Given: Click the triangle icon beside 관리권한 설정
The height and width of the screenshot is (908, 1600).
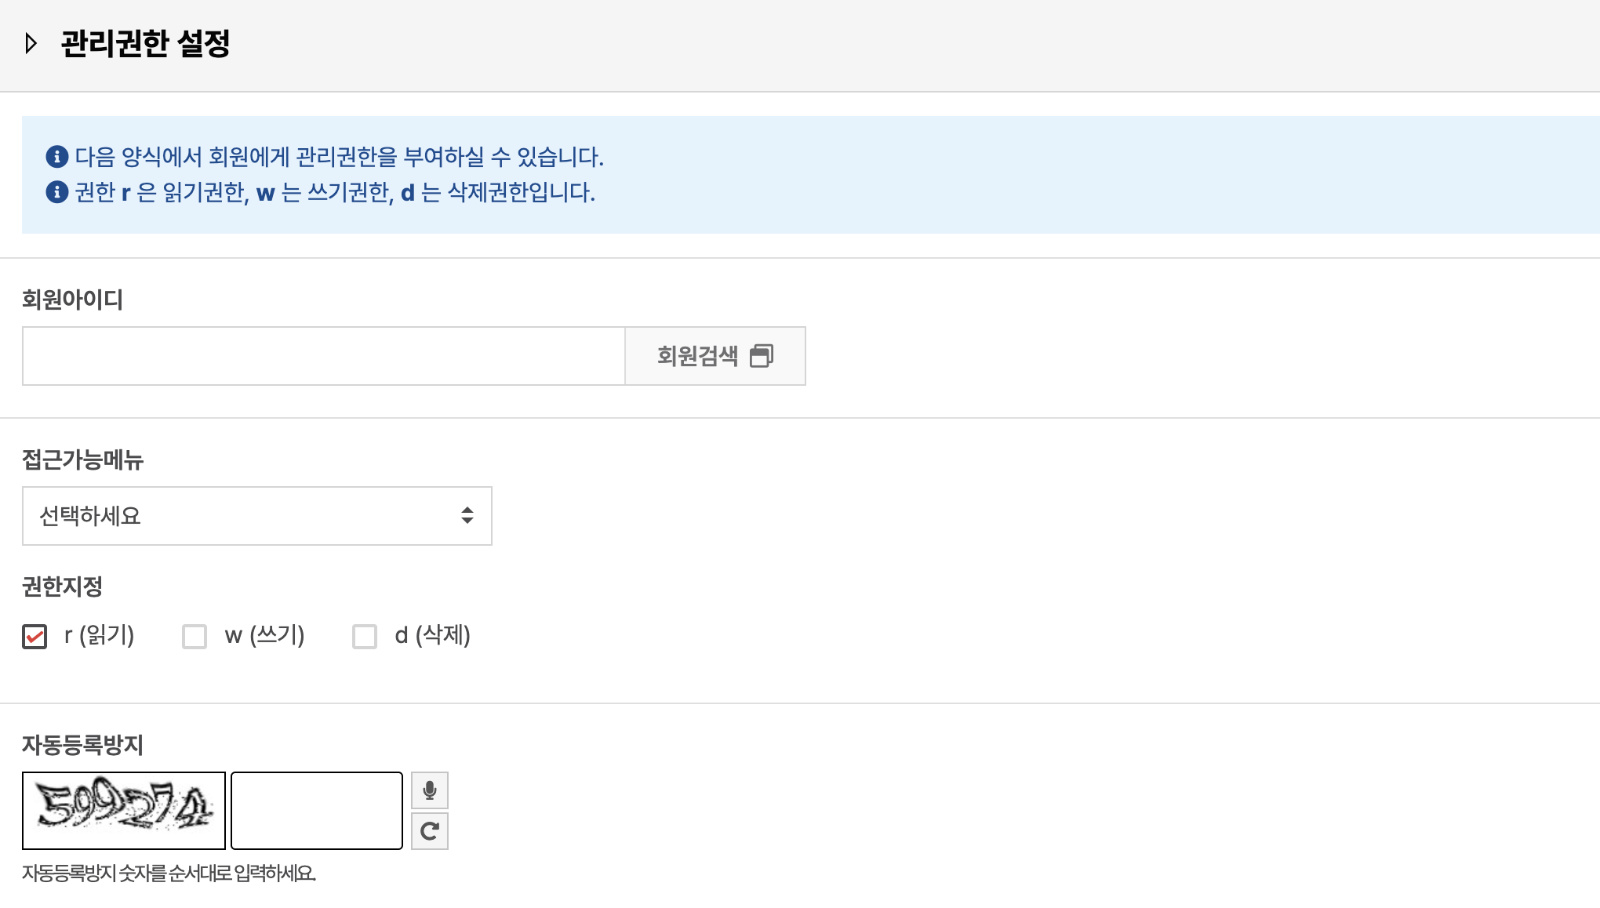Looking at the screenshot, I should (x=31, y=43).
